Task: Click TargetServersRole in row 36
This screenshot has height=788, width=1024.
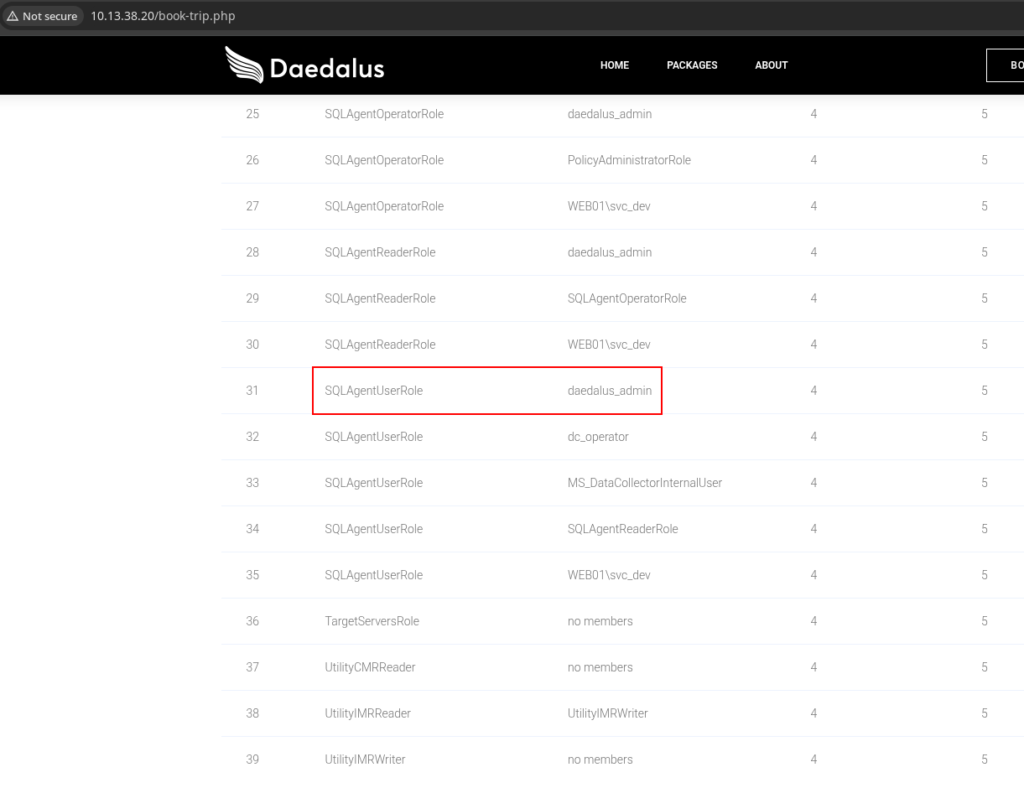Action: point(372,621)
